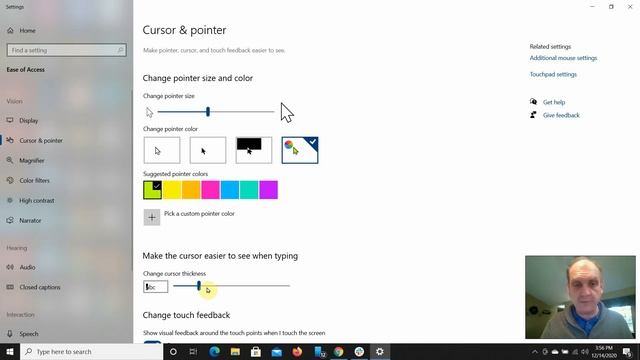The height and width of the screenshot is (360, 640).
Task: Open Additional mouse settings link
Action: [x=563, y=58]
